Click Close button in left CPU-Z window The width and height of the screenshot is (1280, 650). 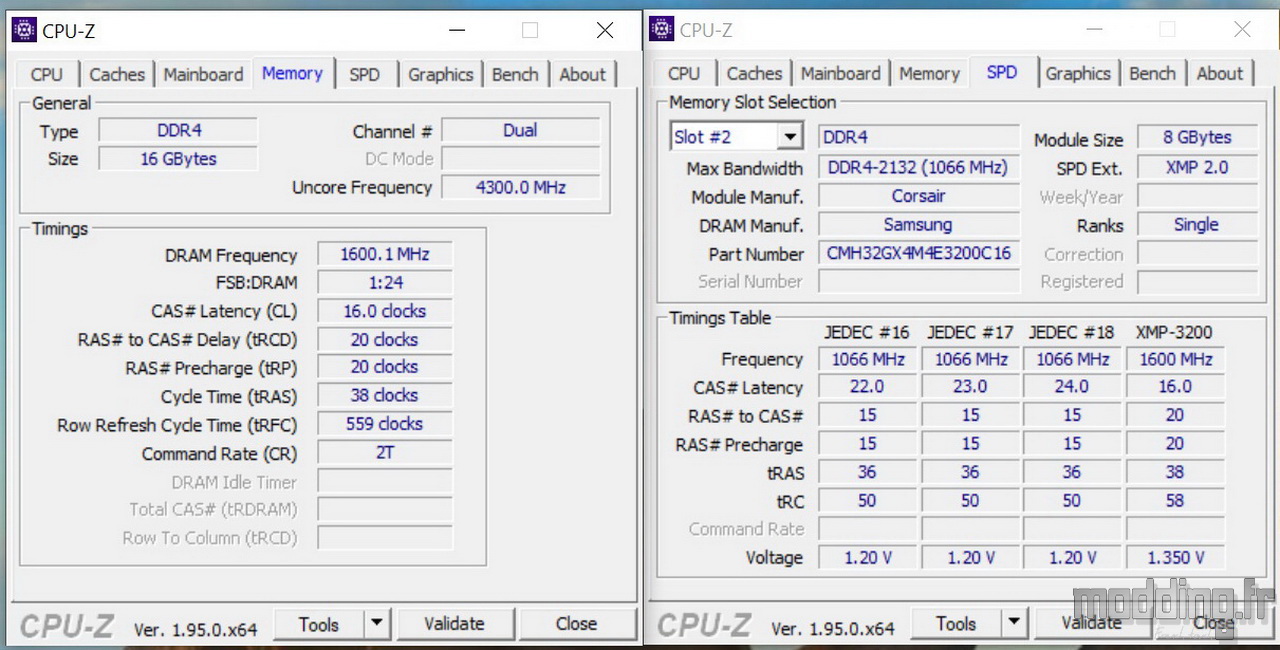pyautogui.click(x=576, y=624)
